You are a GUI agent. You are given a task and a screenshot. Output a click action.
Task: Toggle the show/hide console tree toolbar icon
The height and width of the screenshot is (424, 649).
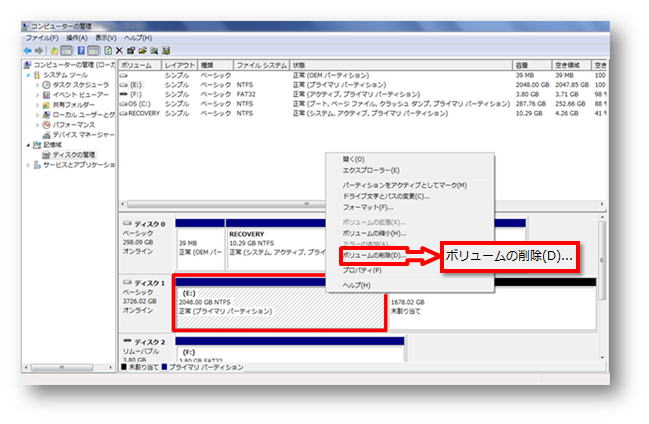[x=66, y=51]
